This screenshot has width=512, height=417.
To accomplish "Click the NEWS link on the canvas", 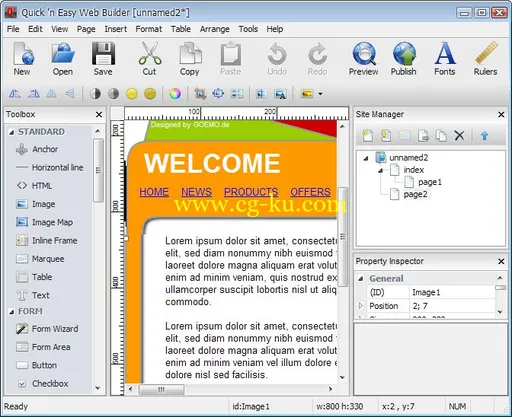I will [196, 192].
